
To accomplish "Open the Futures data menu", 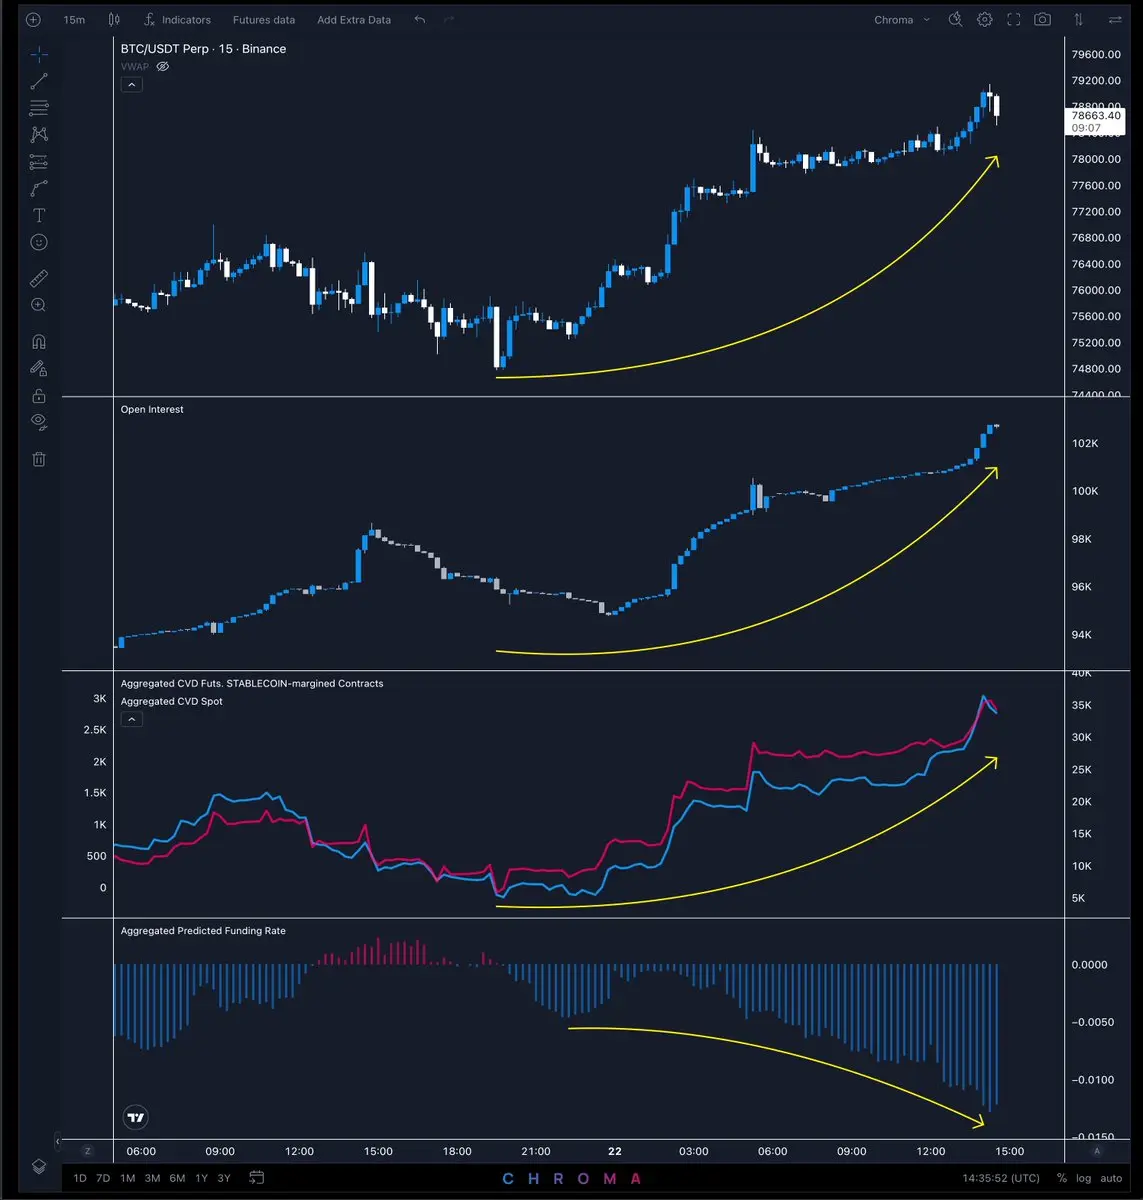I will 264,20.
